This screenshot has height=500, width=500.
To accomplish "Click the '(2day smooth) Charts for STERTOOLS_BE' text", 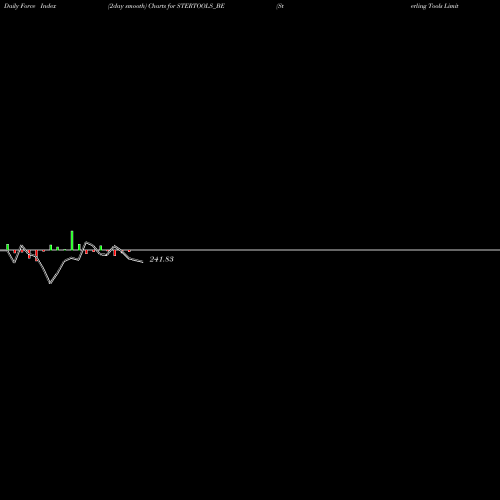I will click(x=166, y=6).
